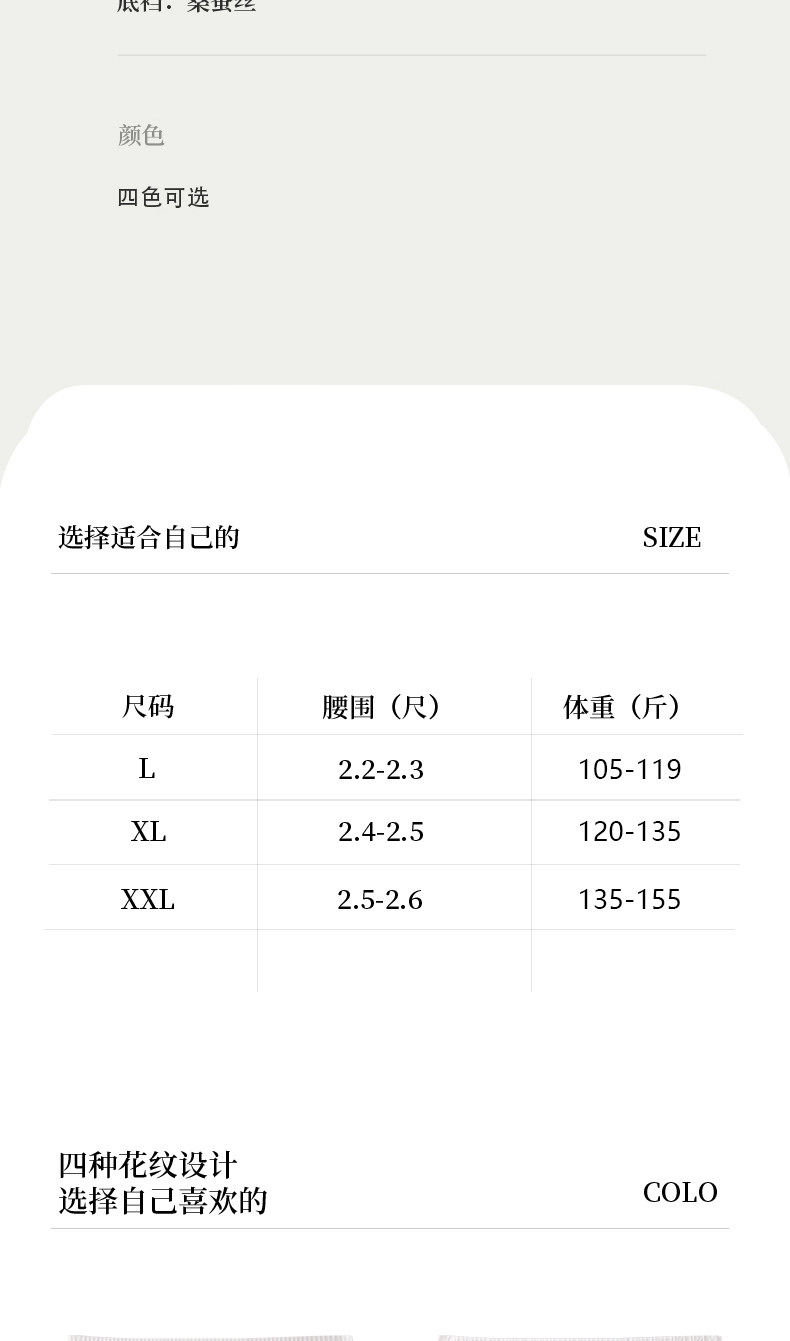Screen dimensions: 790x1341
Task: Click the 选择适合自己的 heading
Action: [149, 537]
